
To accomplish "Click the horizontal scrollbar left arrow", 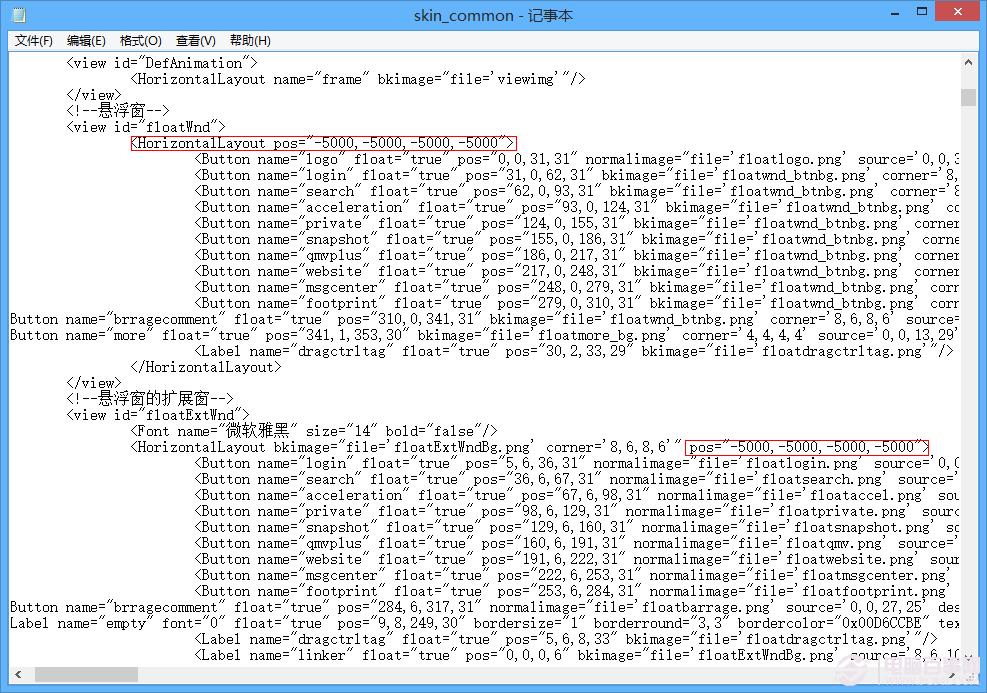I will point(18,674).
